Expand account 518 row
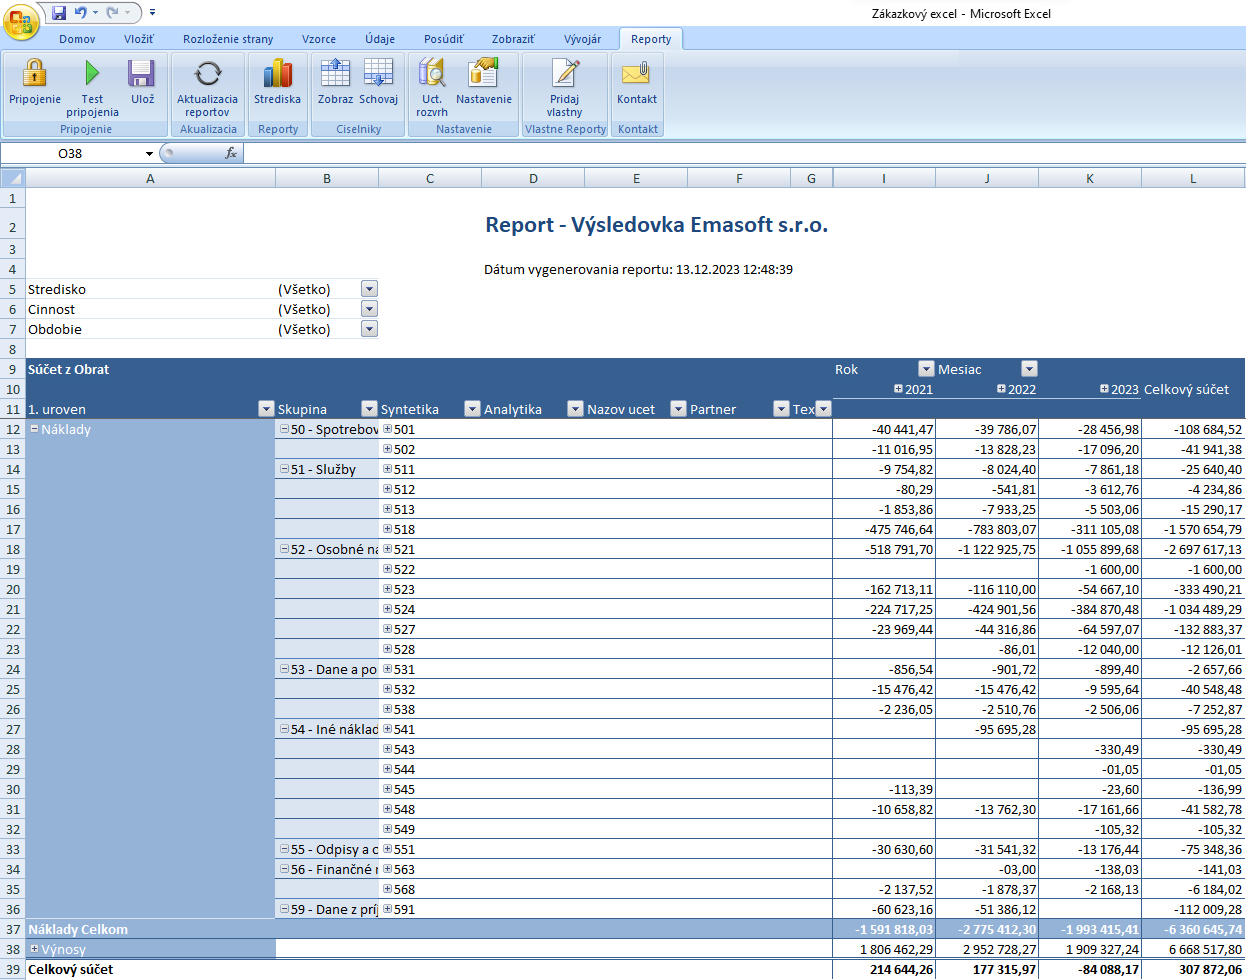The image size is (1246, 980). click(x=388, y=529)
